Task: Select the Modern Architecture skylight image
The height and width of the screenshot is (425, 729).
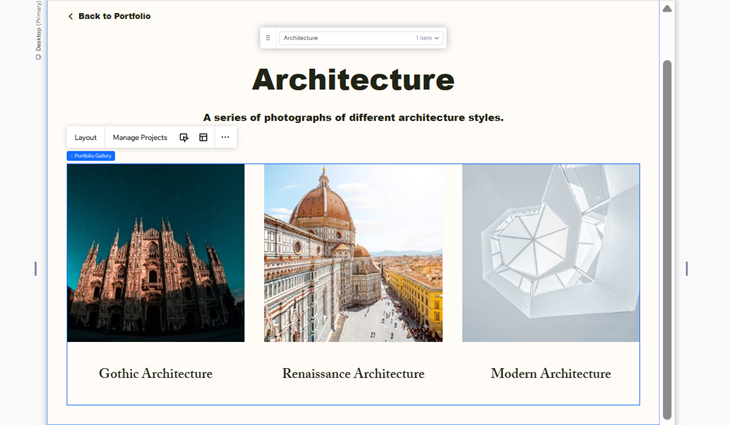Action: pos(550,253)
